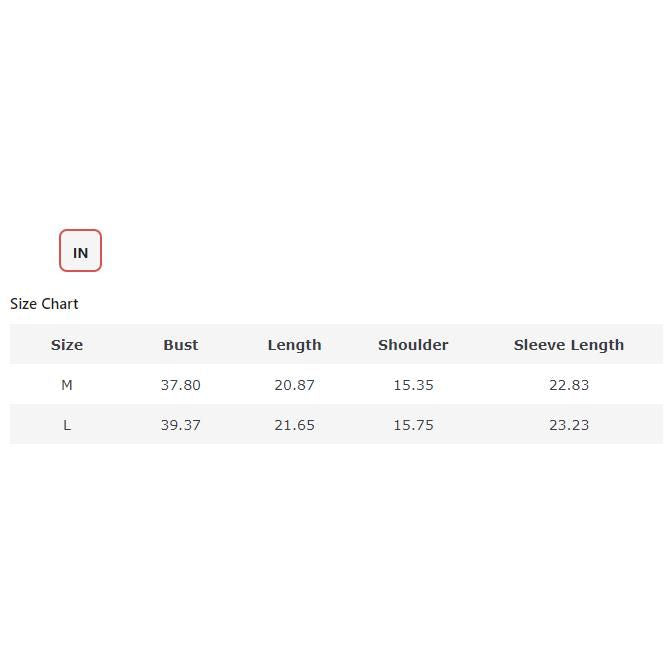670x670 pixels.
Task: Click length value 20.87
Action: [x=294, y=385]
